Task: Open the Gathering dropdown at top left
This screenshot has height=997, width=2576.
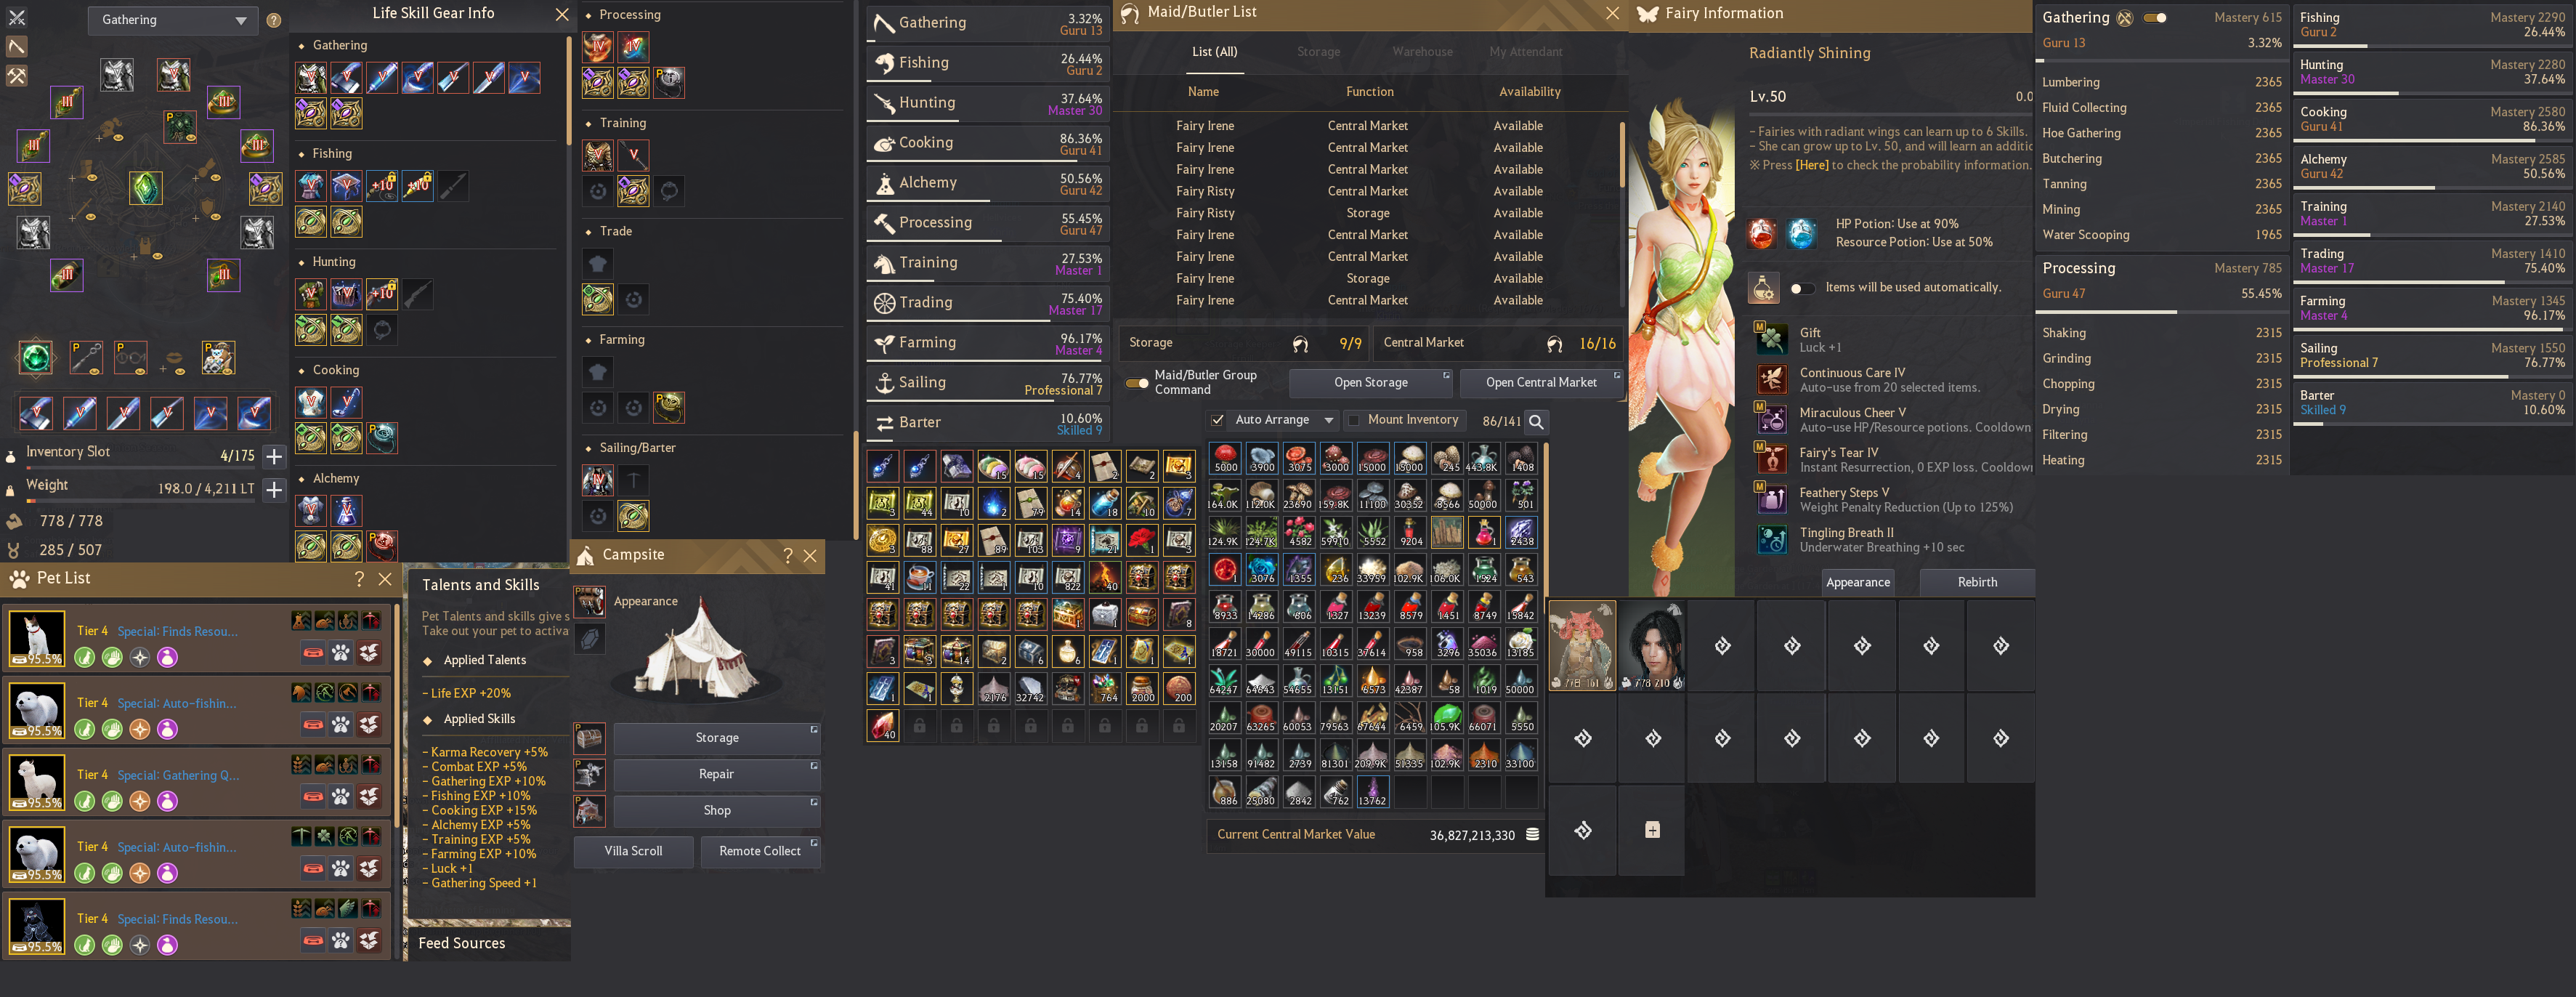Action: [173, 20]
